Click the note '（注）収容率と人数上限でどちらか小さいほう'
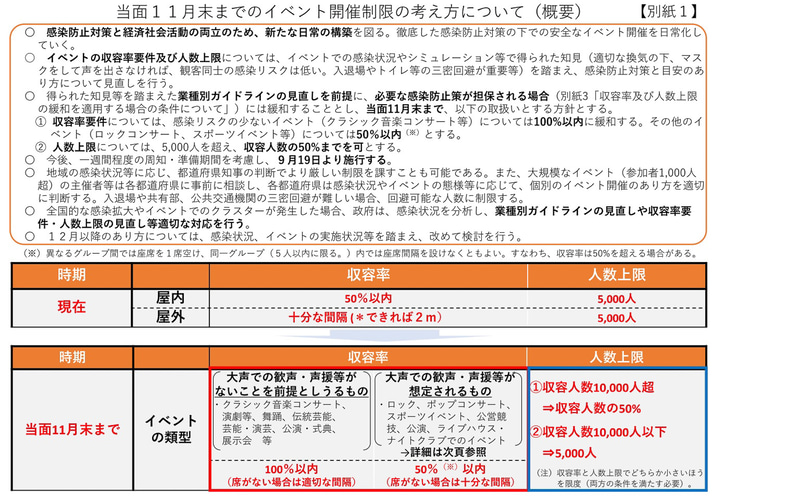The image size is (800, 500). [x=620, y=473]
